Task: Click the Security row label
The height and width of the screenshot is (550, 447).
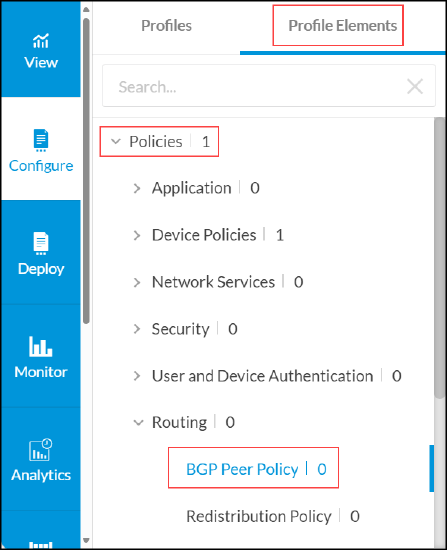Action: click(180, 329)
